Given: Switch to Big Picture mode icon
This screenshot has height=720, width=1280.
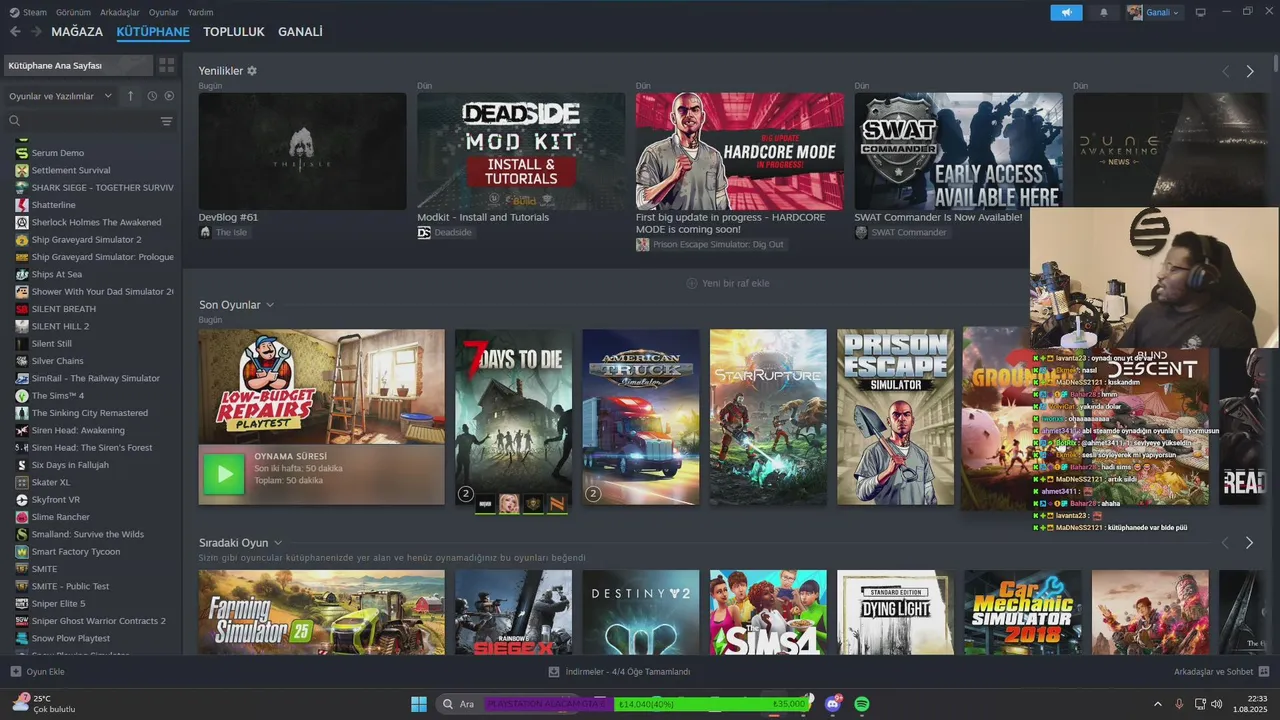Looking at the screenshot, I should pos(1201,12).
